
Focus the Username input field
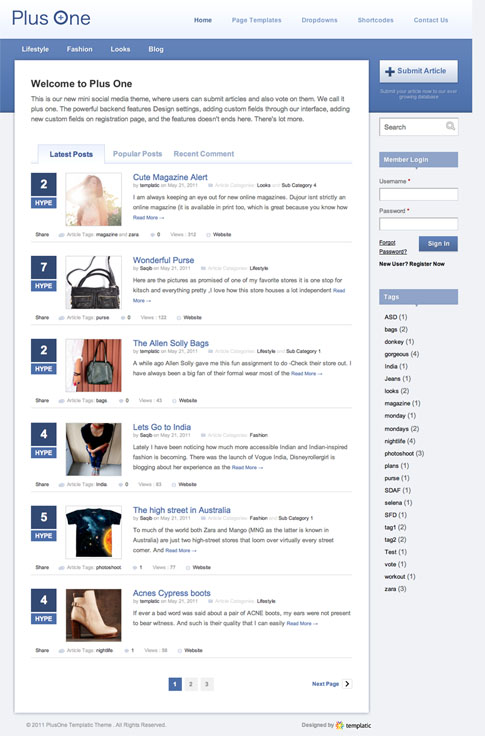click(418, 194)
